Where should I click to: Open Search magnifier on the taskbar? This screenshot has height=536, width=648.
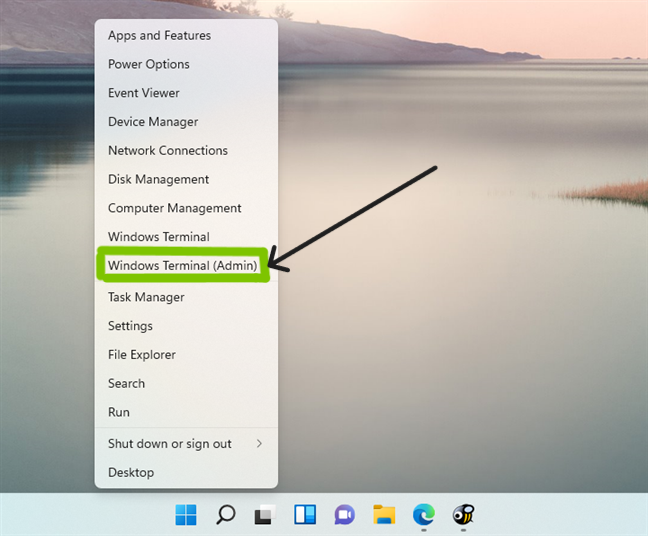pos(226,515)
